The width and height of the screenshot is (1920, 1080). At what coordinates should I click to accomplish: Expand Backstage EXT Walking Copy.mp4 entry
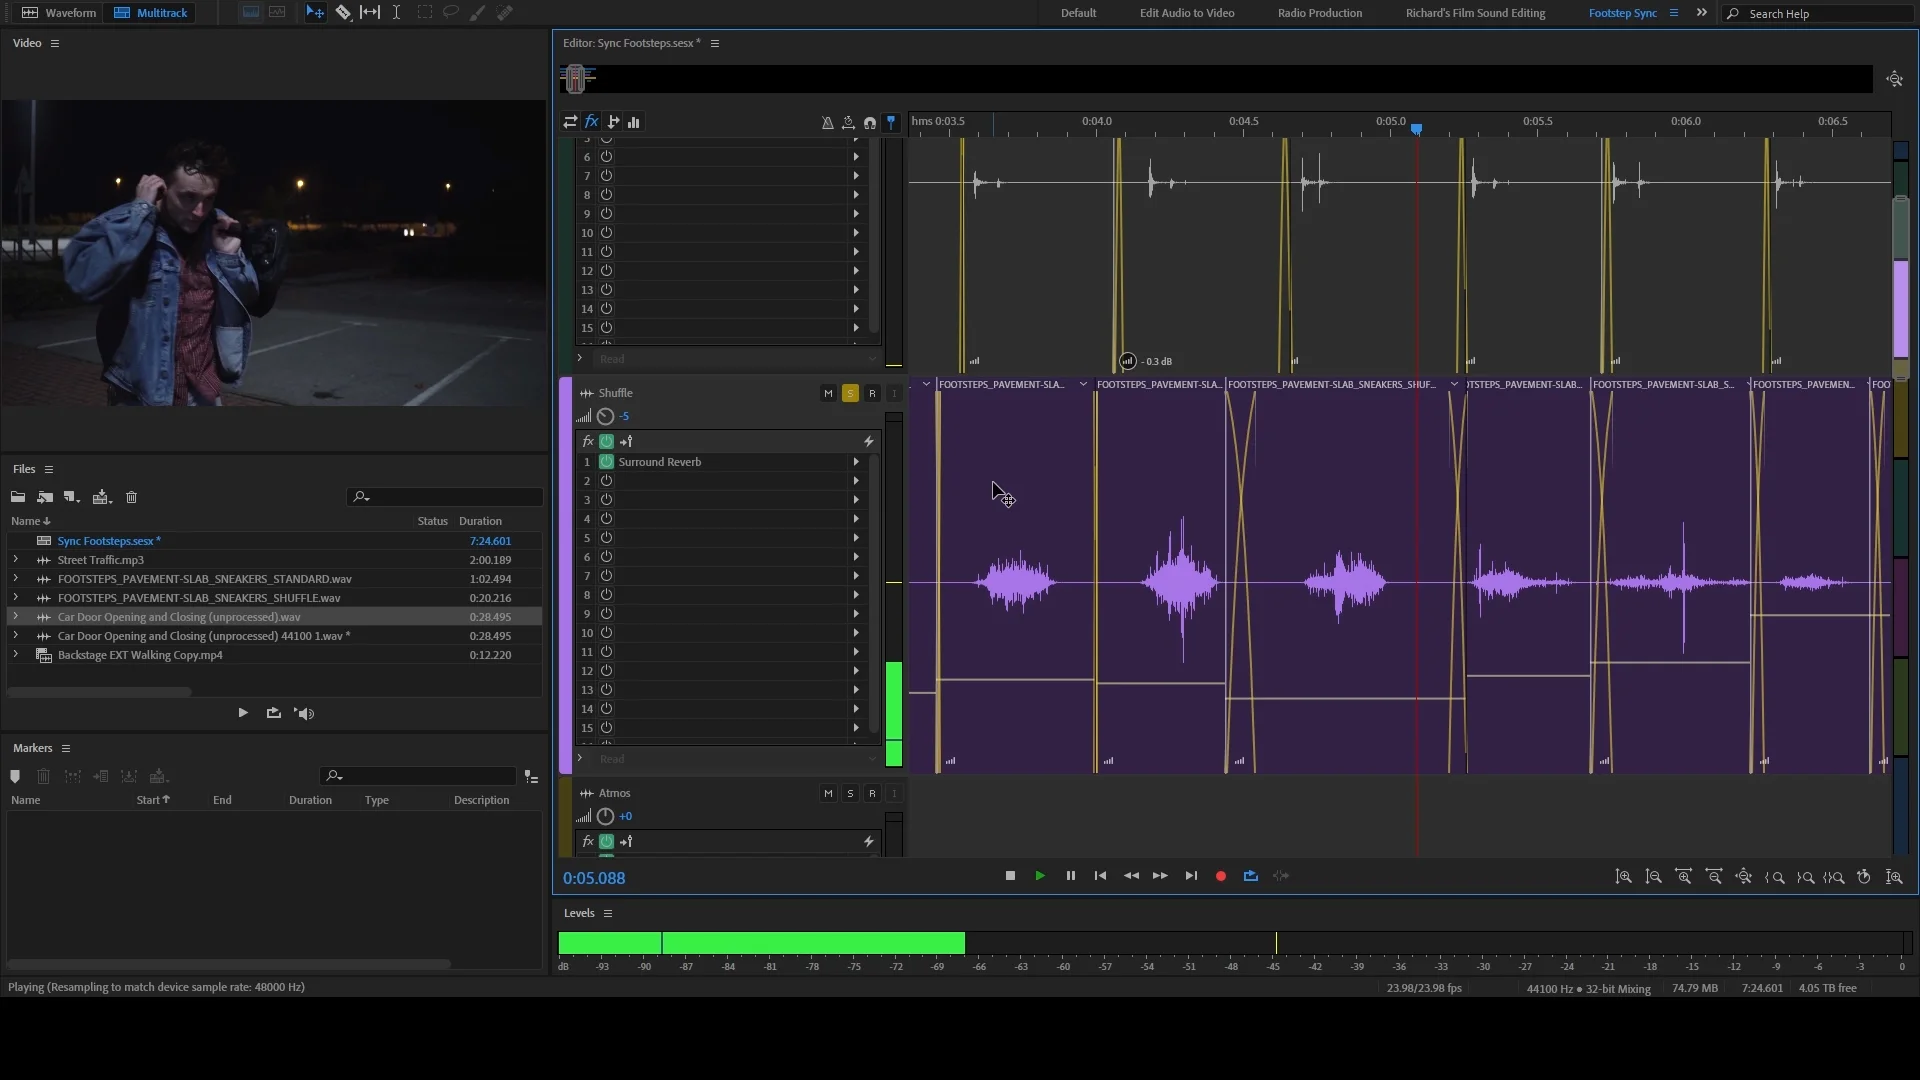tap(15, 655)
